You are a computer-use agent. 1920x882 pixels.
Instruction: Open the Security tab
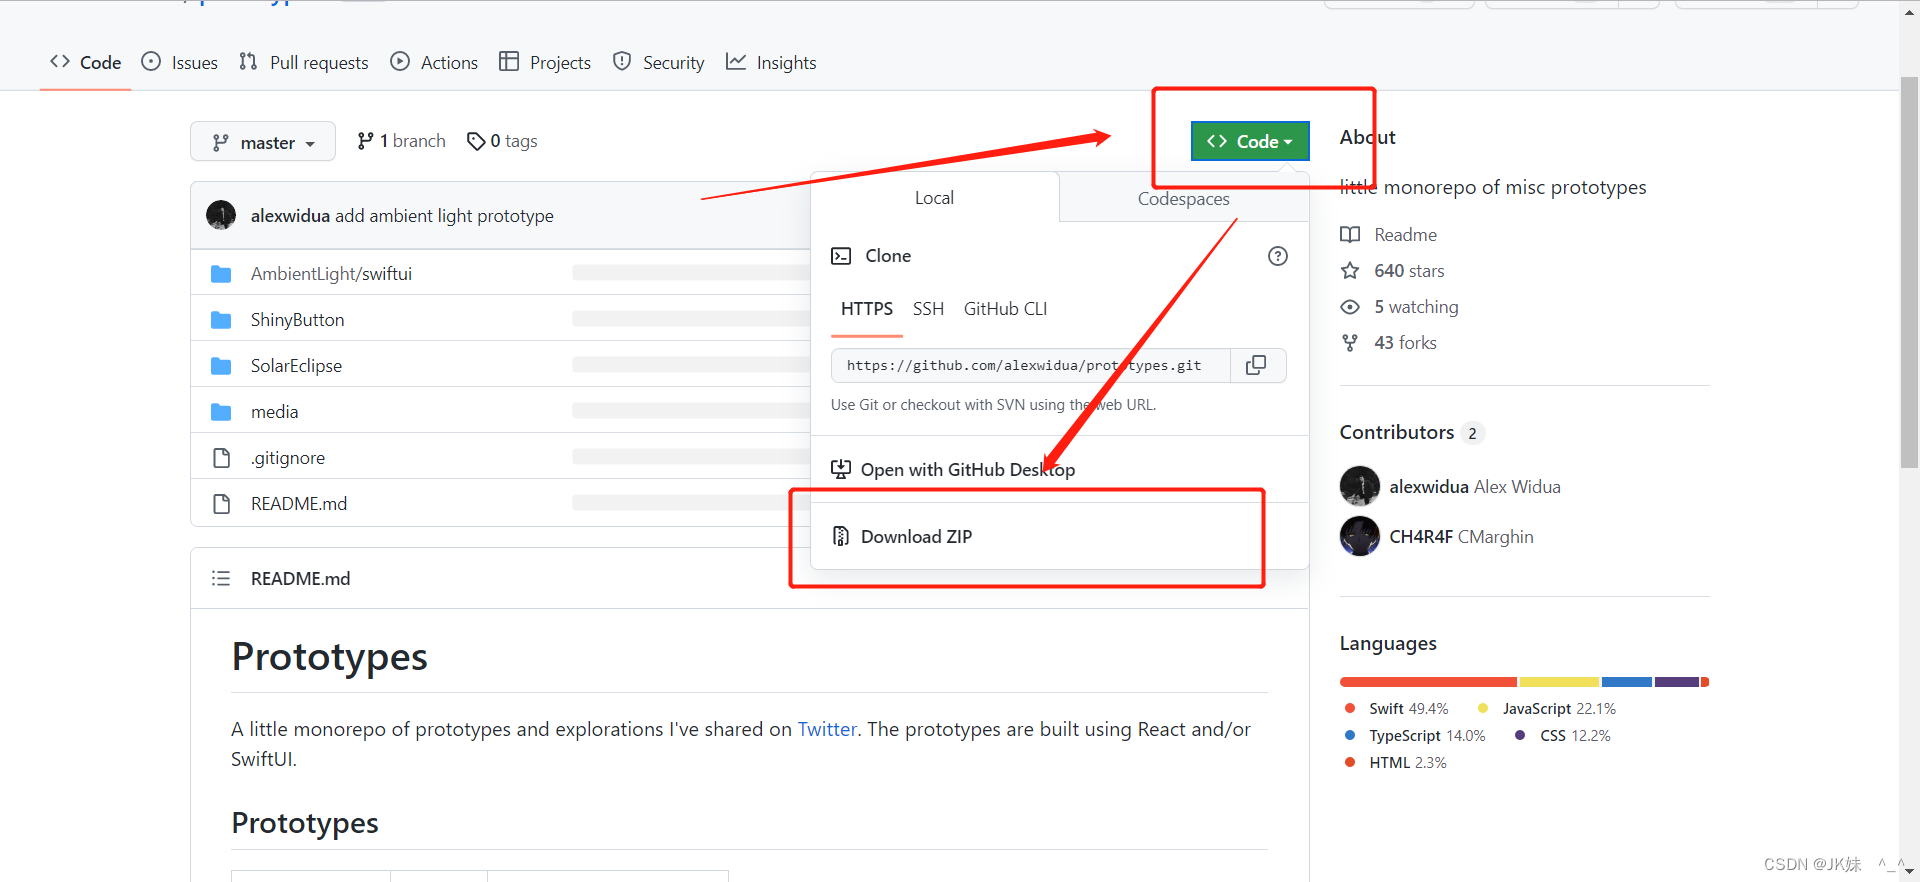click(658, 62)
